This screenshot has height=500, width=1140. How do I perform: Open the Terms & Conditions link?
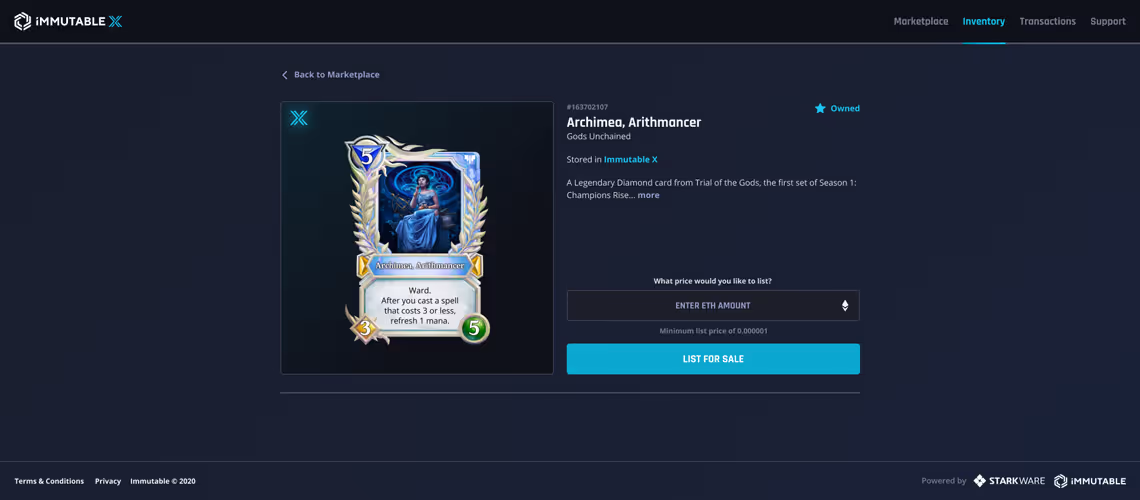(49, 481)
